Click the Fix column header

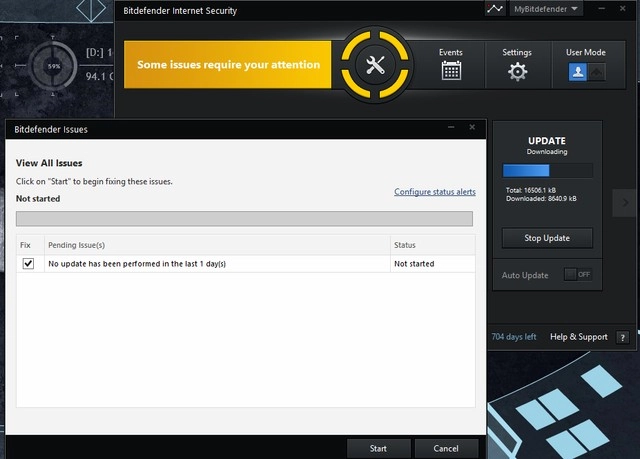(x=30, y=245)
